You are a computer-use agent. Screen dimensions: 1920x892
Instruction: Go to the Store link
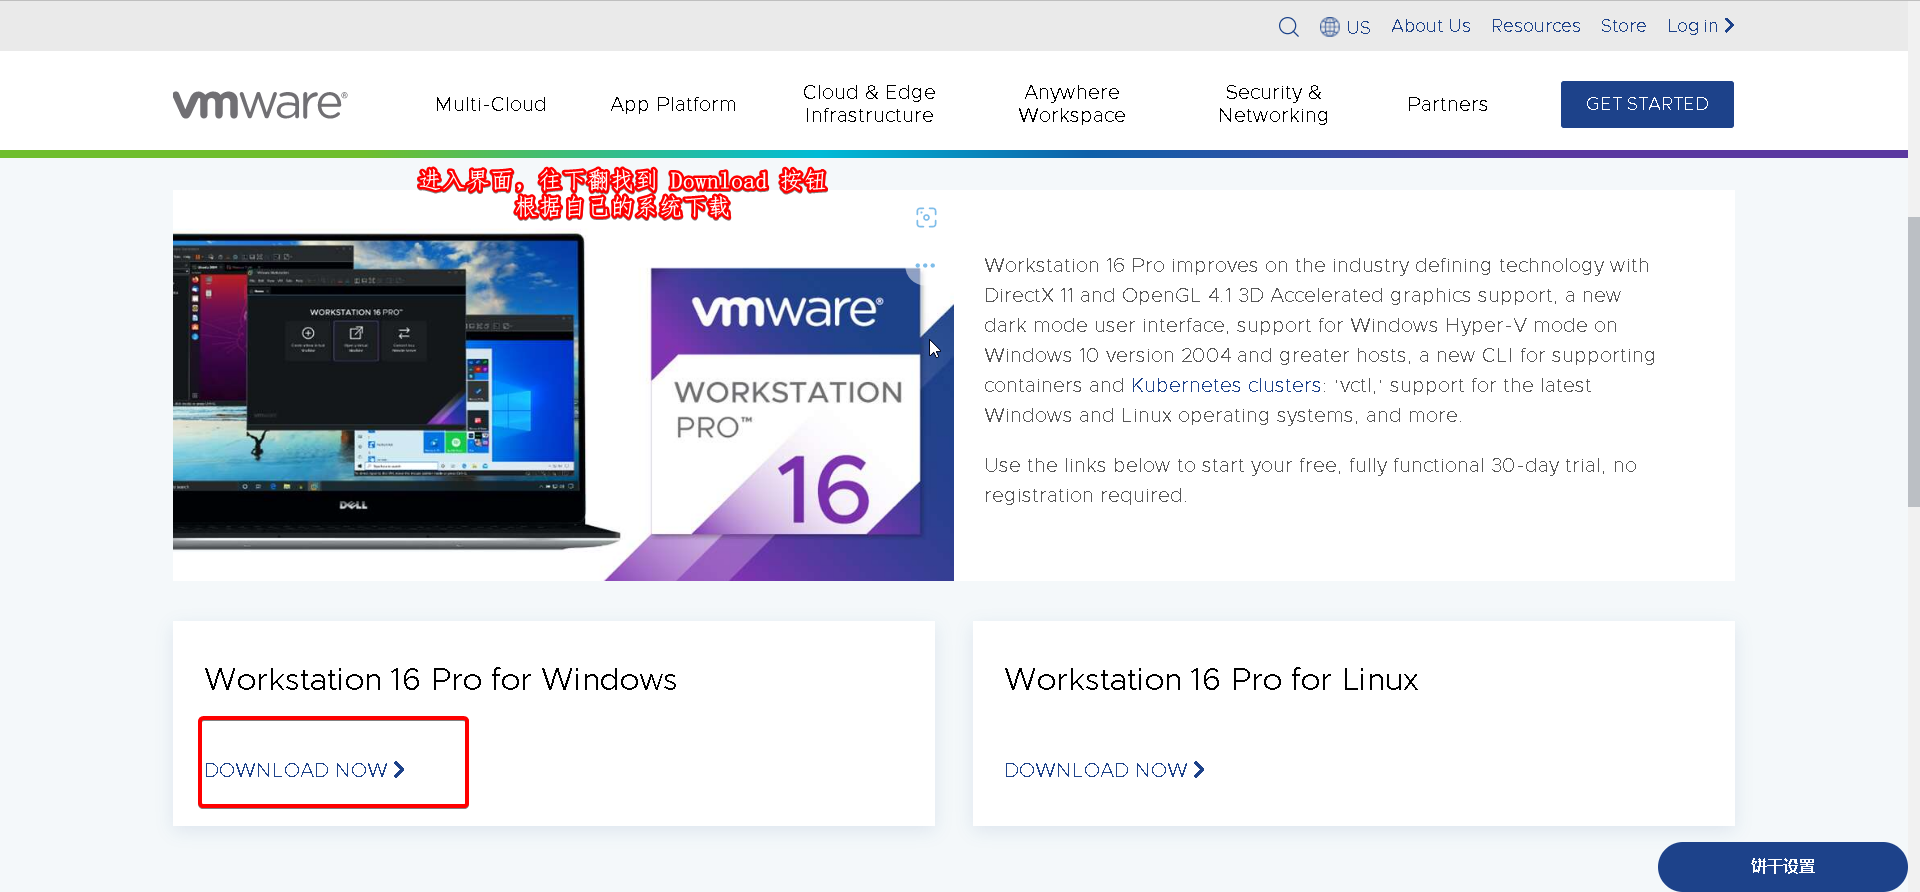point(1623,26)
